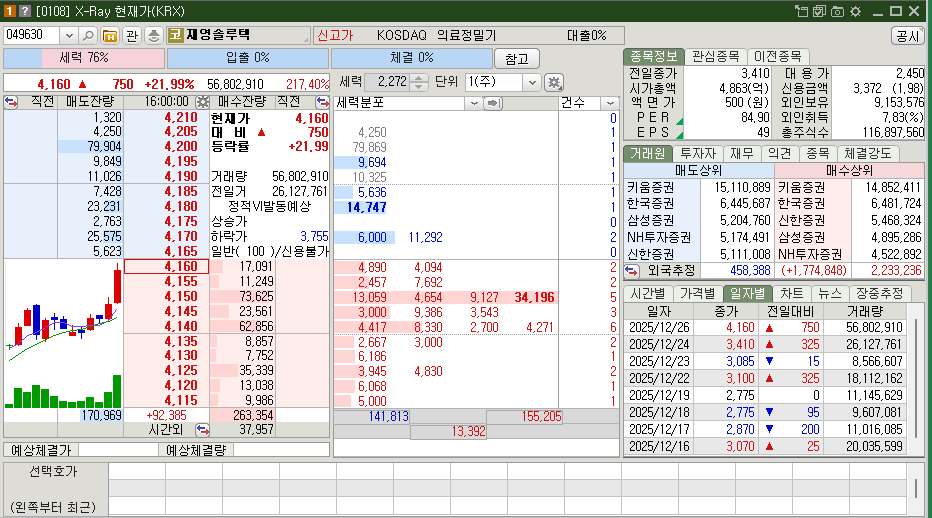Click the stock code input 049630
This screenshot has height=518, width=932.
click(x=31, y=36)
